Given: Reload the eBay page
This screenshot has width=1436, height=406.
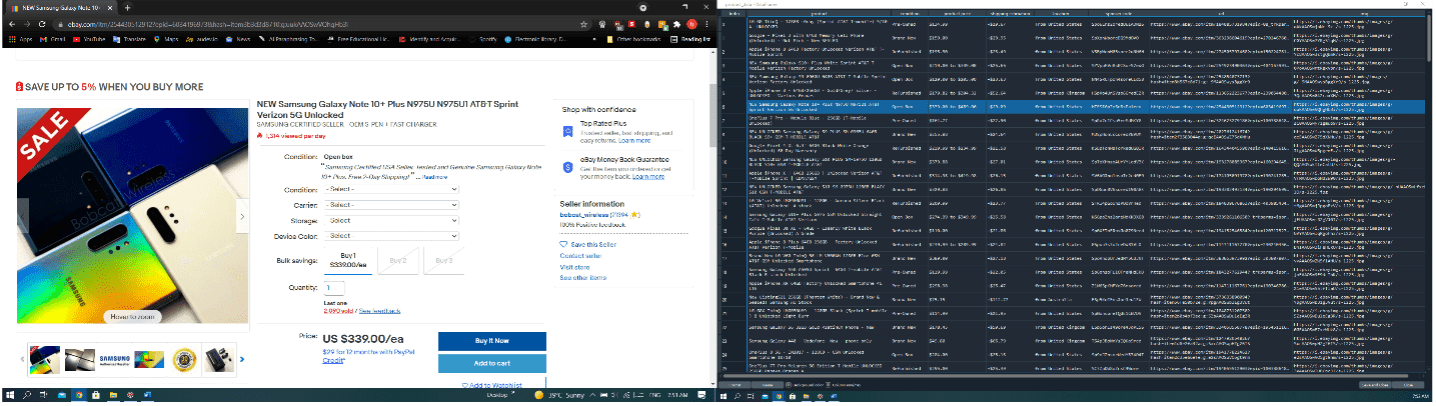Looking at the screenshot, I should click(x=42, y=23).
